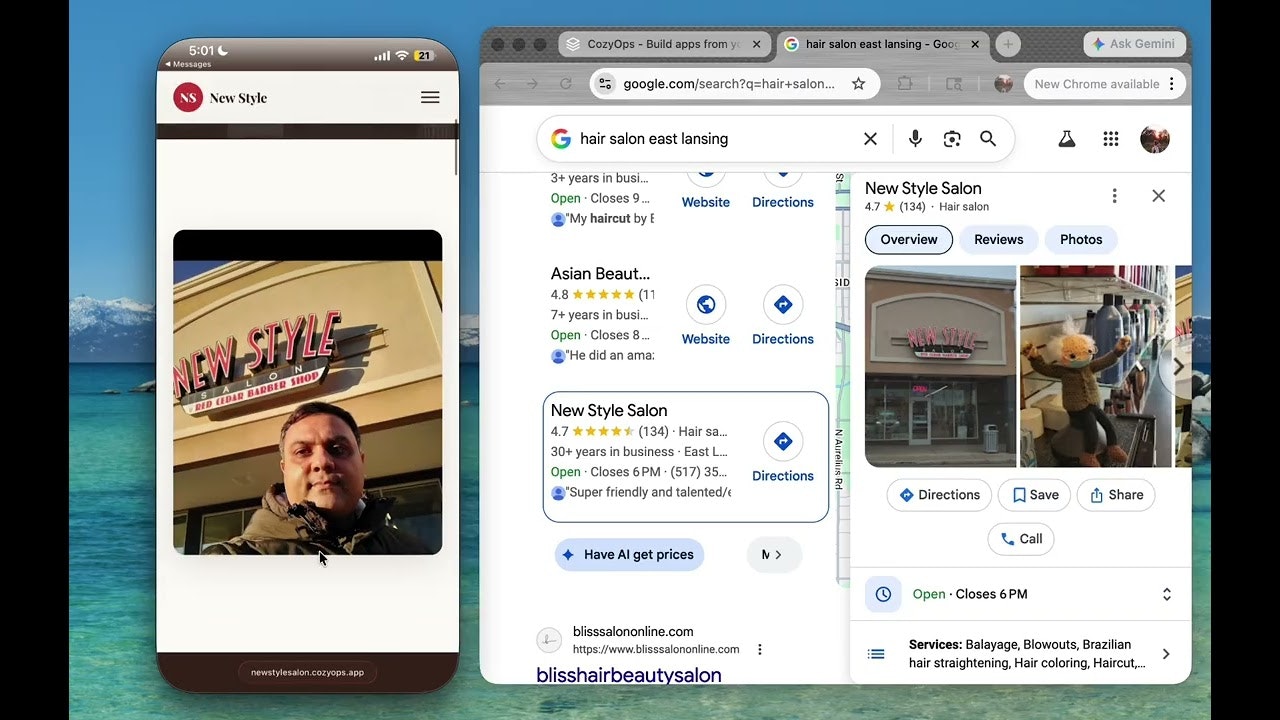Click the Ask Gemini button
Viewport: 1280px width, 720px height.
point(1135,44)
